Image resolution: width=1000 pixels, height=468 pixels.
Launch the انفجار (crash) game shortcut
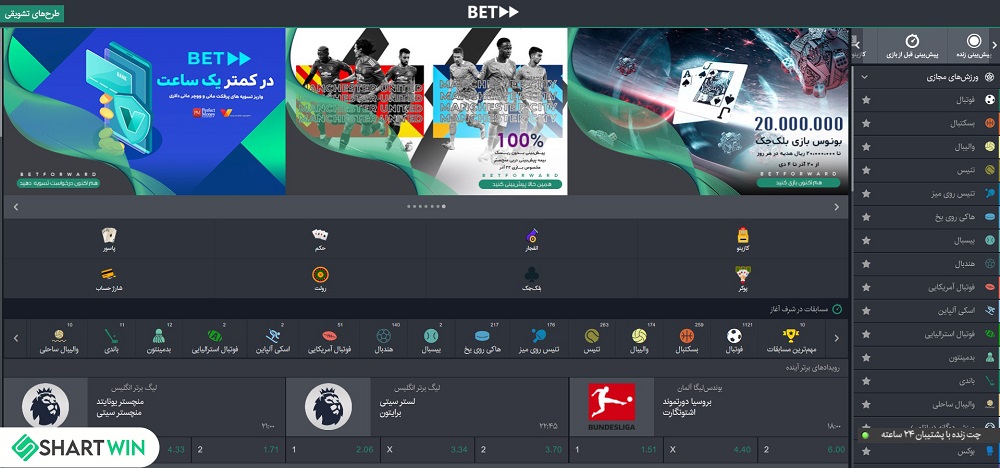pos(532,240)
